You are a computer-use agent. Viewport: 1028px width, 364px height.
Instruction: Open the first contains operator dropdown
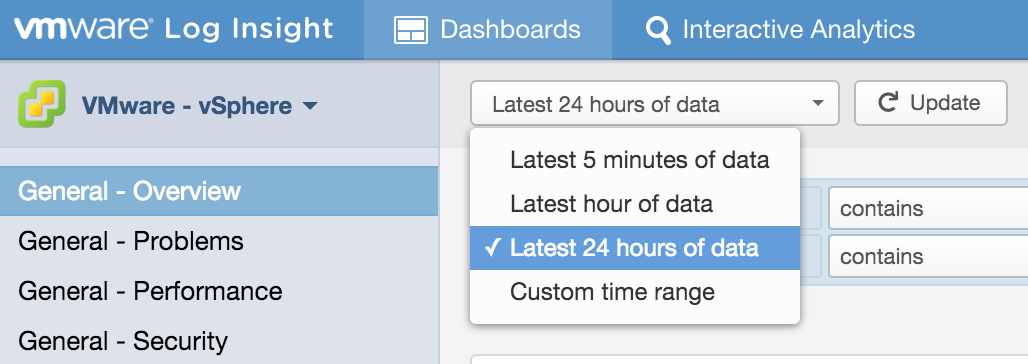click(x=928, y=209)
